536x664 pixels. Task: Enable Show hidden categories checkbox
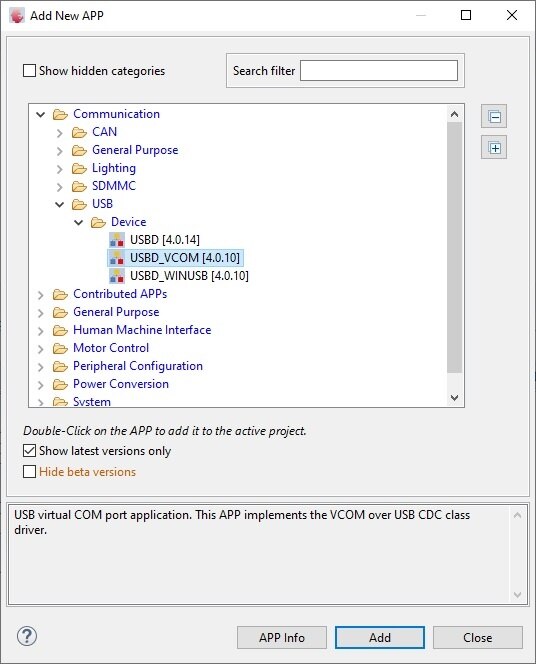[x=29, y=70]
